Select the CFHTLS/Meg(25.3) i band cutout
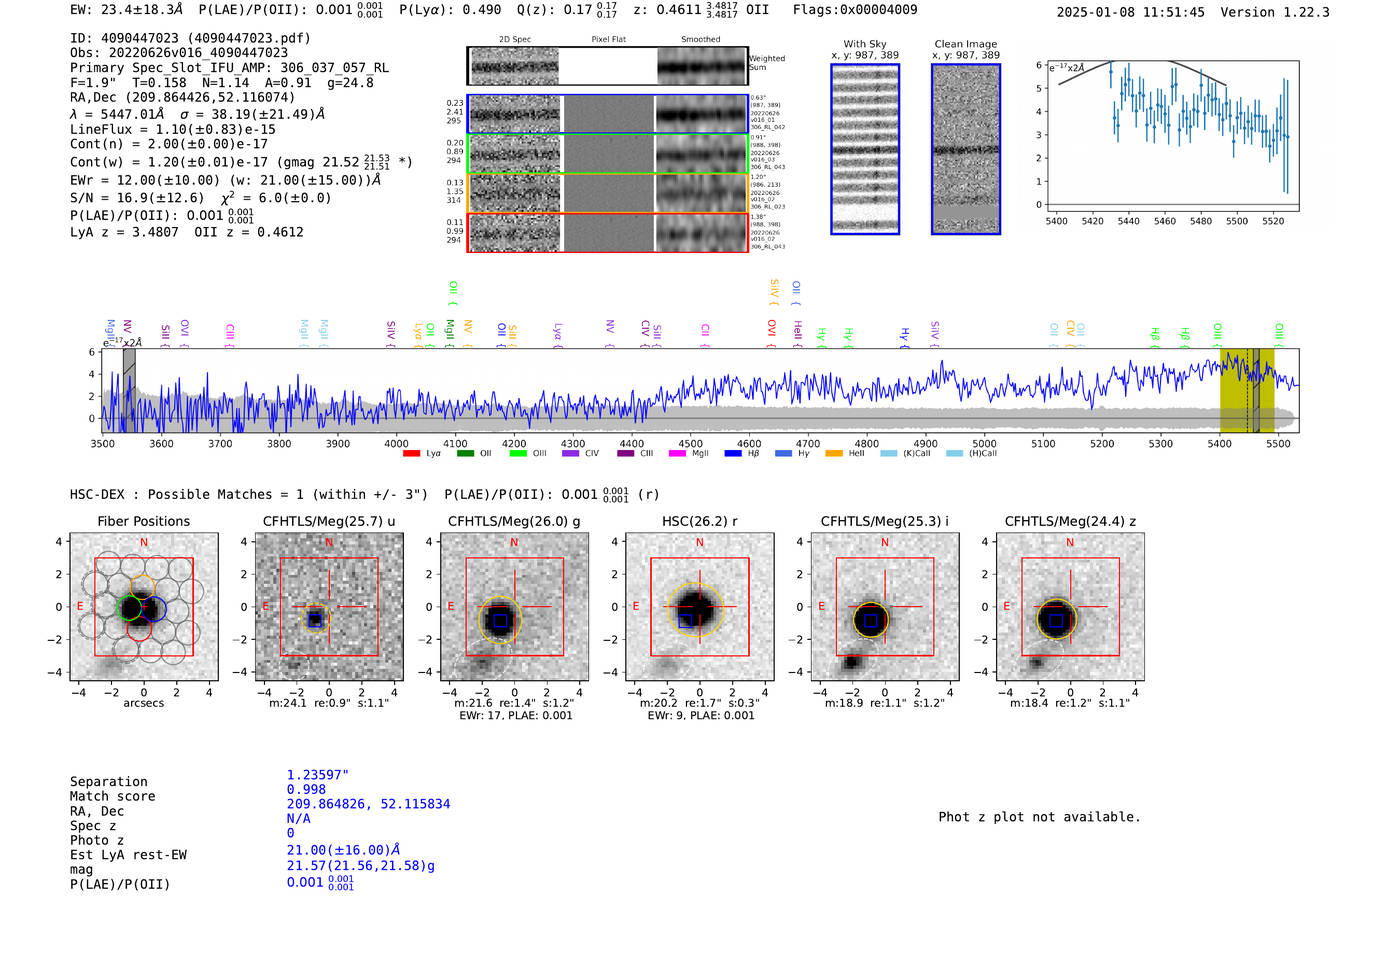This screenshot has width=1400, height=953. [x=884, y=607]
